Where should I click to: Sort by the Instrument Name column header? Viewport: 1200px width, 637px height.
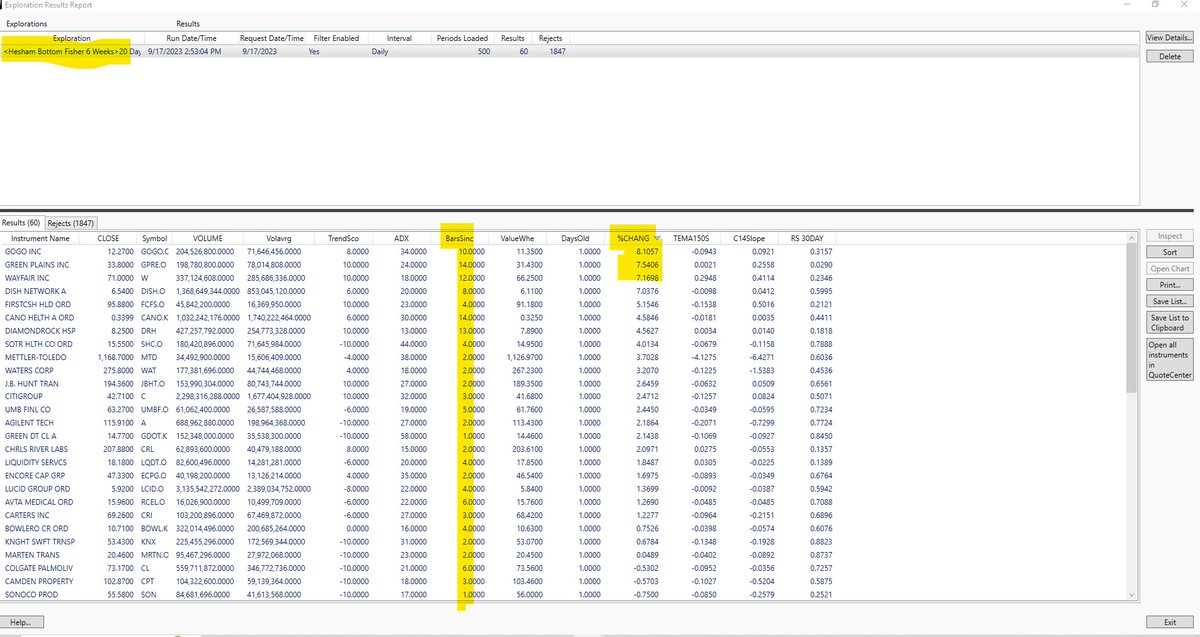[x=41, y=238]
